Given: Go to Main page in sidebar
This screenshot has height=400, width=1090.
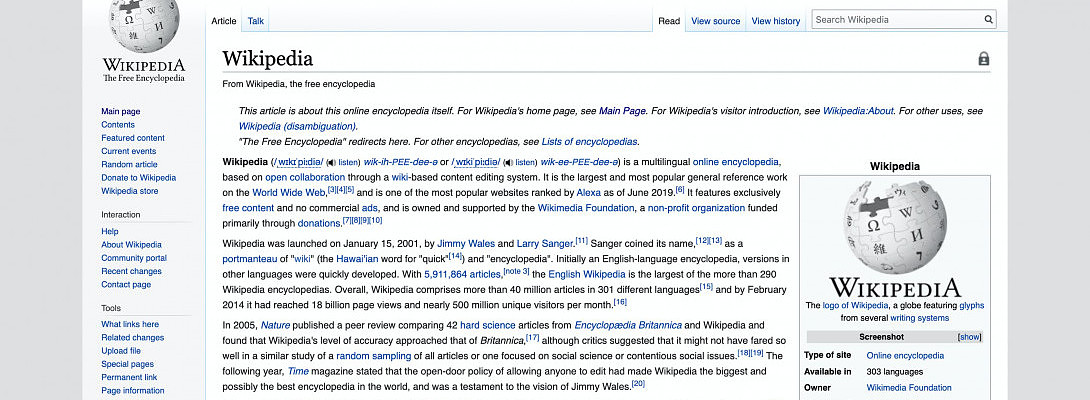Looking at the screenshot, I should pos(121,111).
